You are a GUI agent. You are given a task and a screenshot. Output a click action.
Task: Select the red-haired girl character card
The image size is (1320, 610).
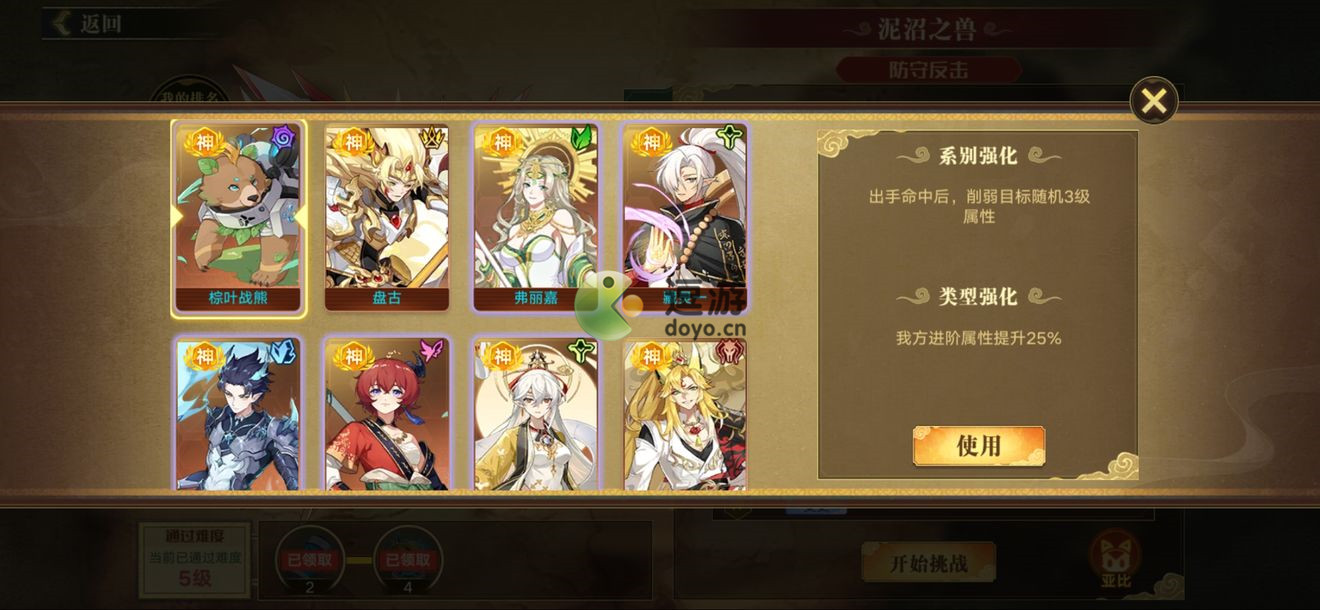pos(387,414)
